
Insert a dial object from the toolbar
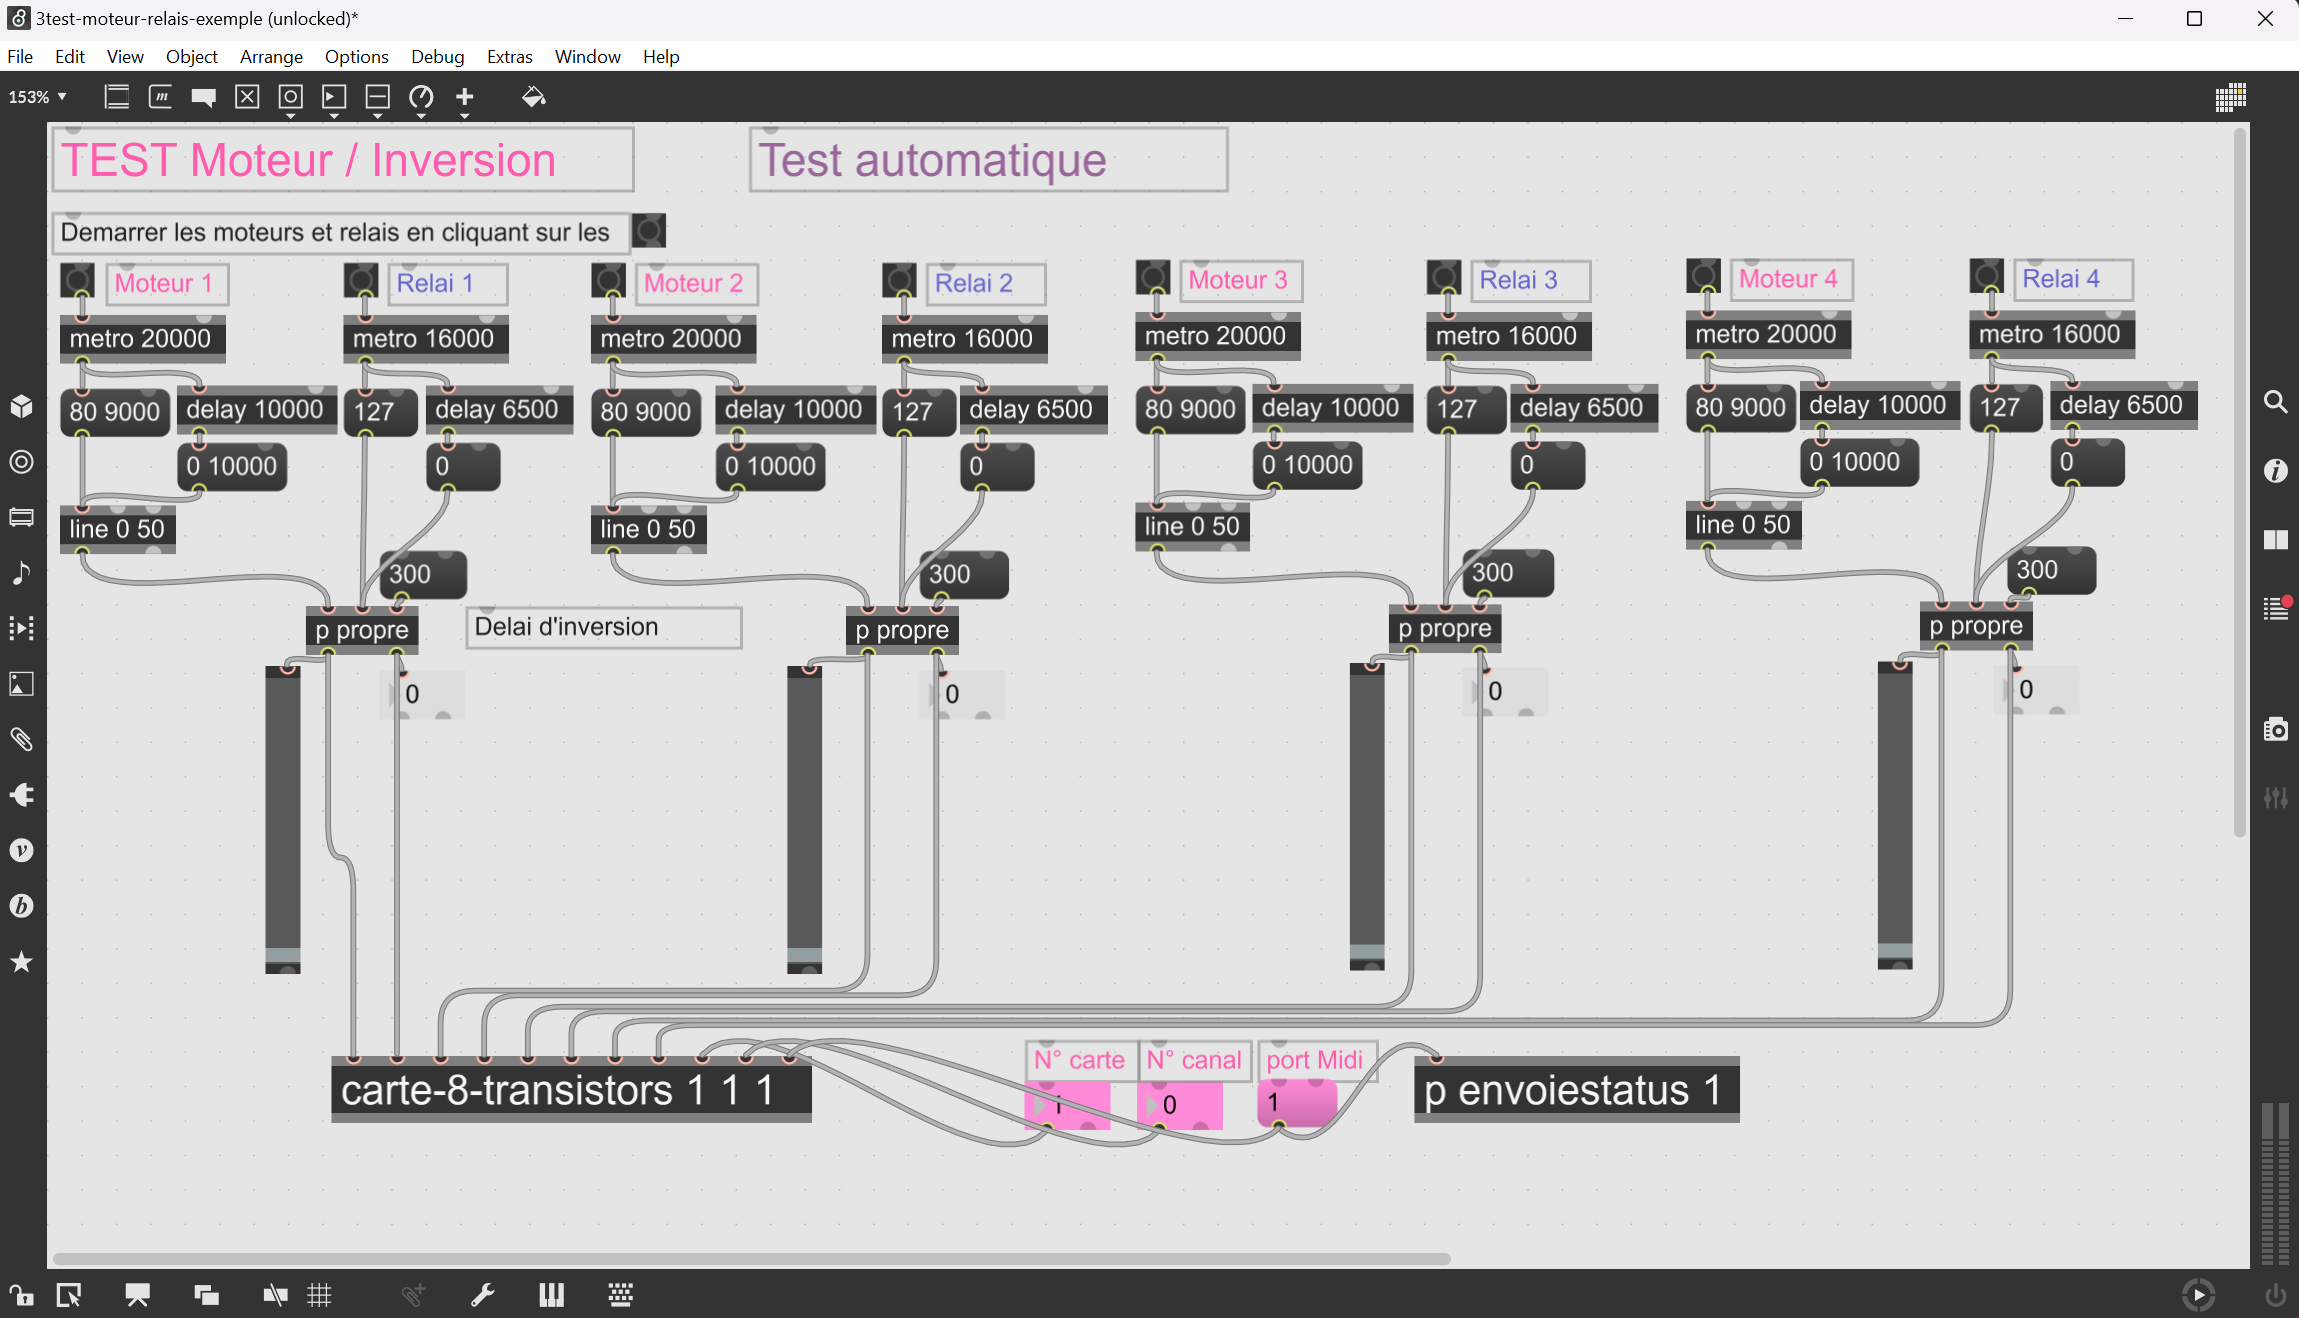click(421, 97)
